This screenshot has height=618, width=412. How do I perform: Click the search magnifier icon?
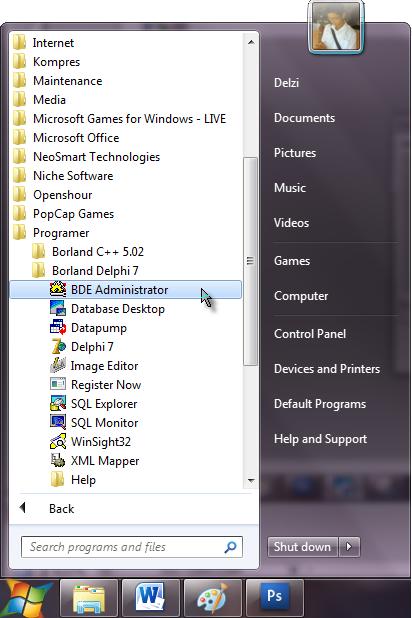point(230,547)
